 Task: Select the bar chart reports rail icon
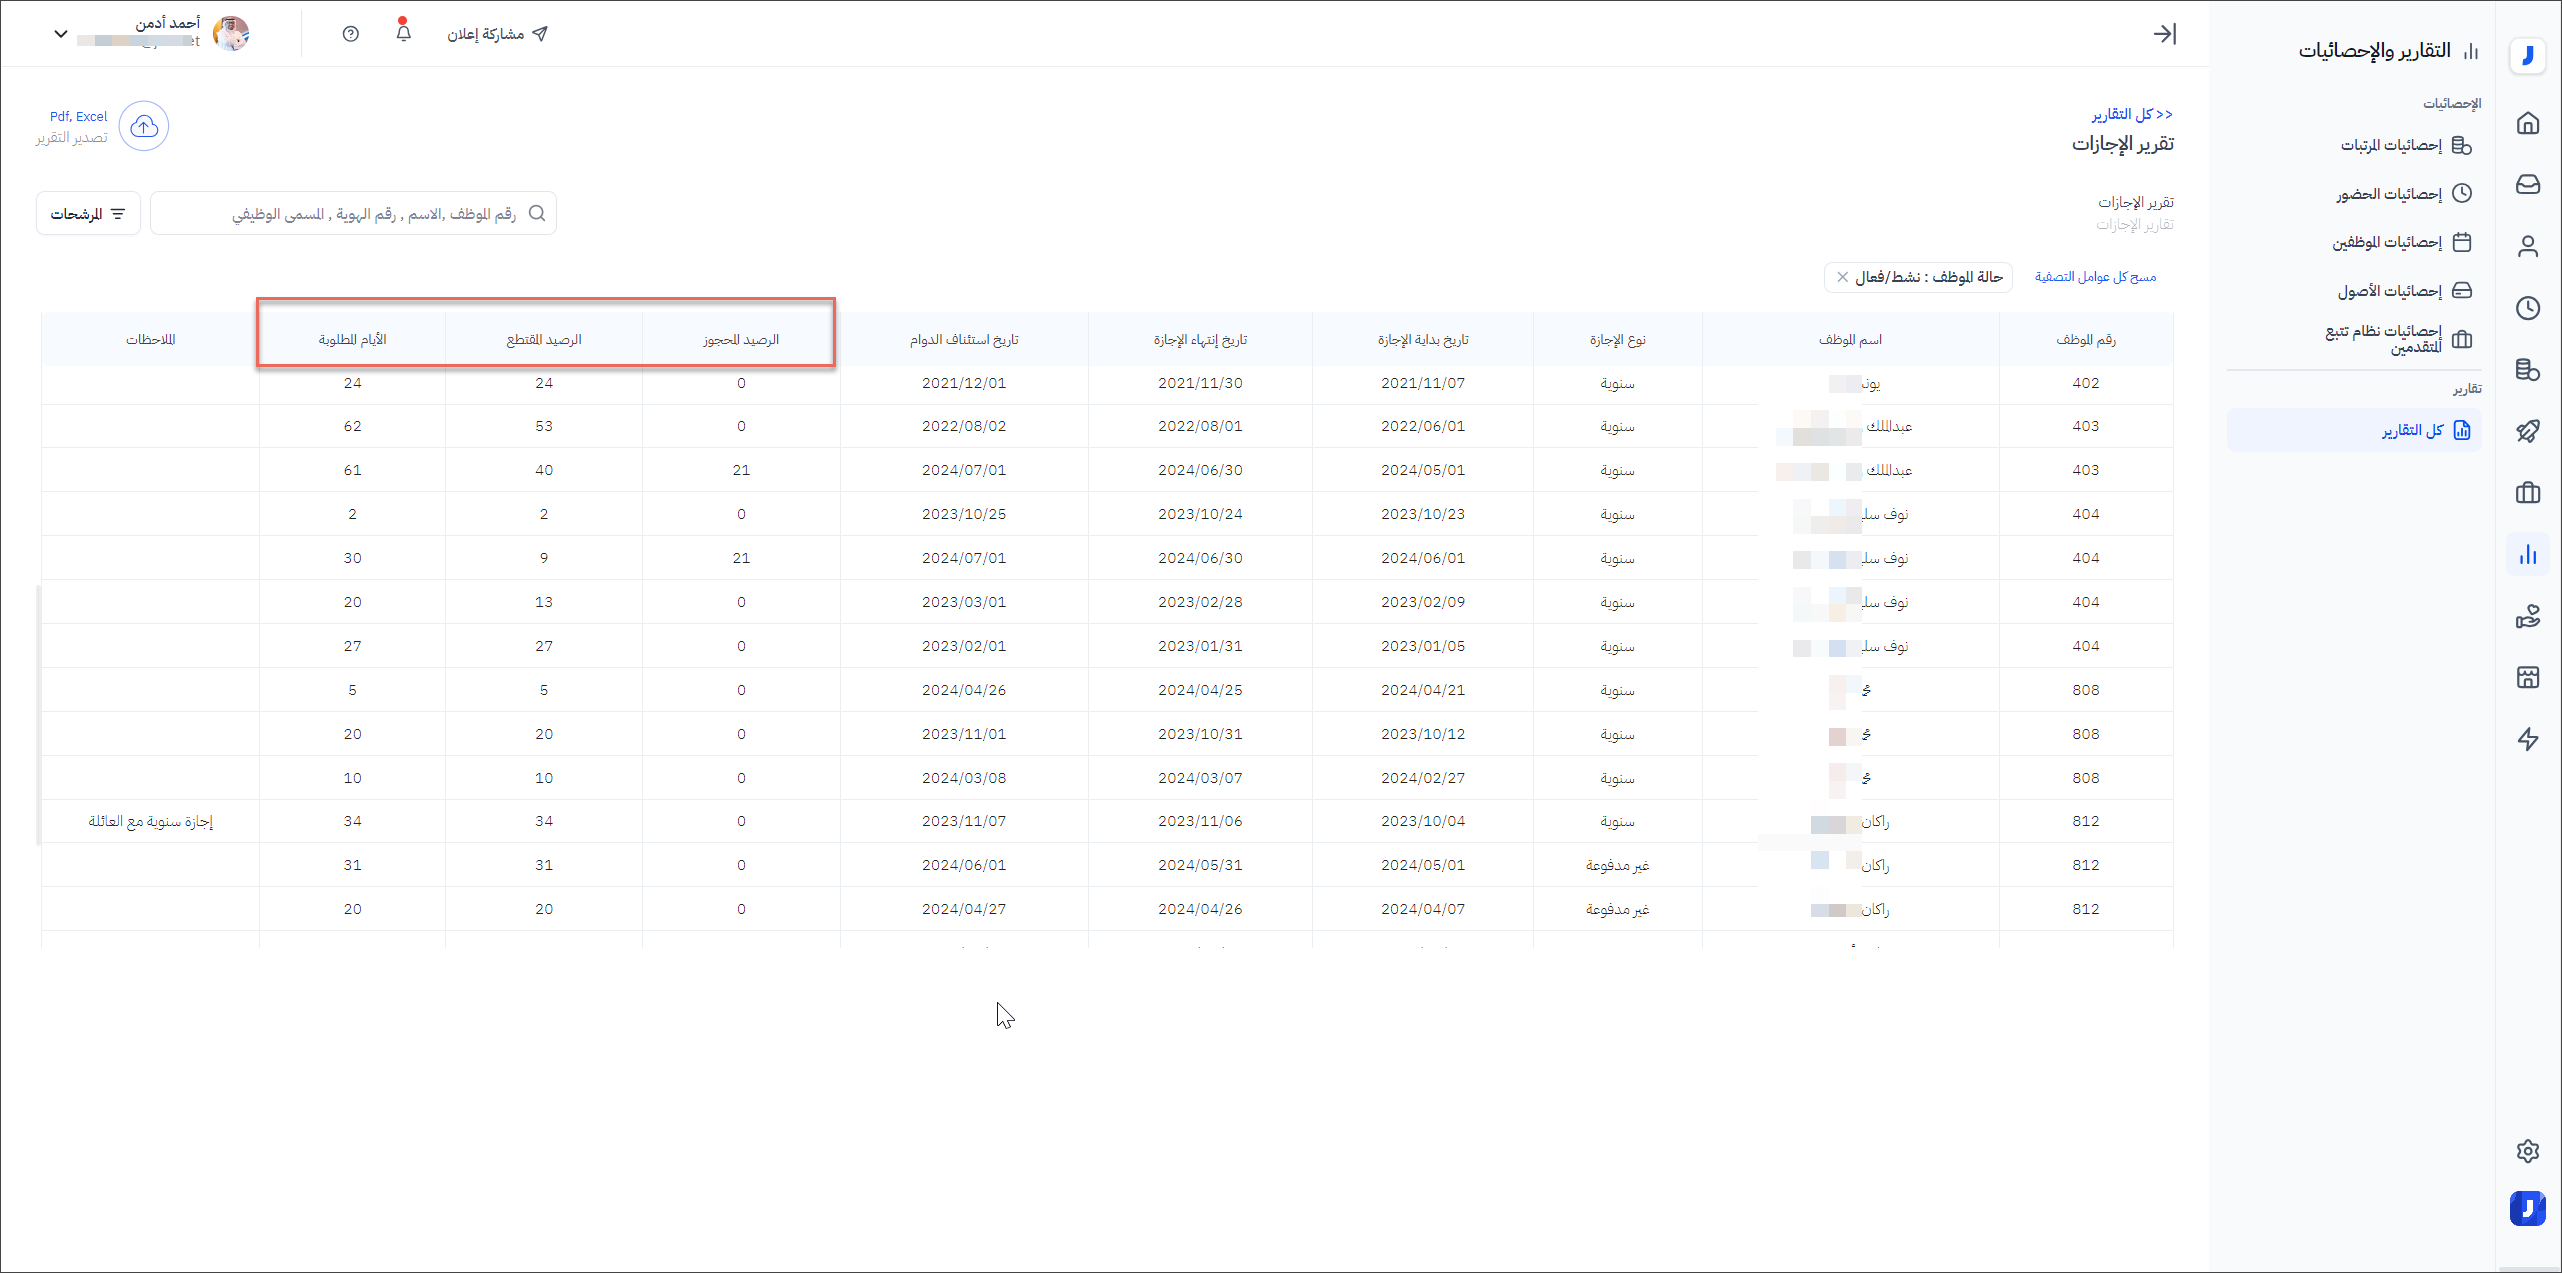click(x=2527, y=555)
